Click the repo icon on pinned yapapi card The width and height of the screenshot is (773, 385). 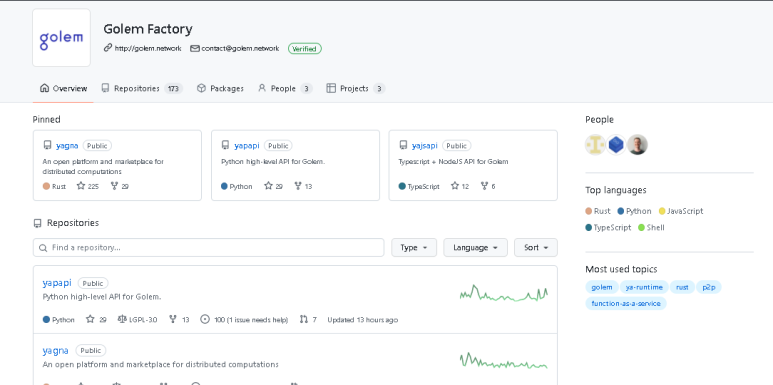pos(225,145)
